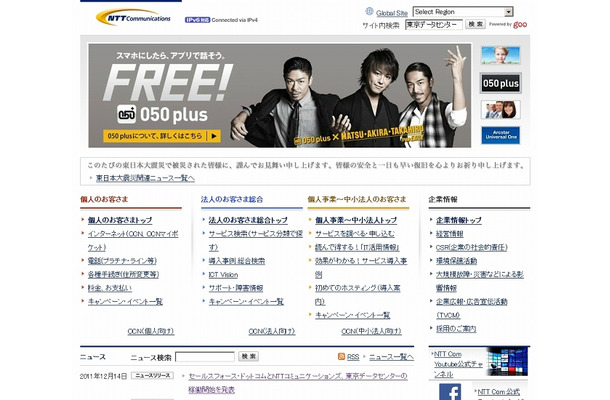610x400 pixels.
Task: Open CSR(企業の社会的責任) link
Action: [x=472, y=247]
